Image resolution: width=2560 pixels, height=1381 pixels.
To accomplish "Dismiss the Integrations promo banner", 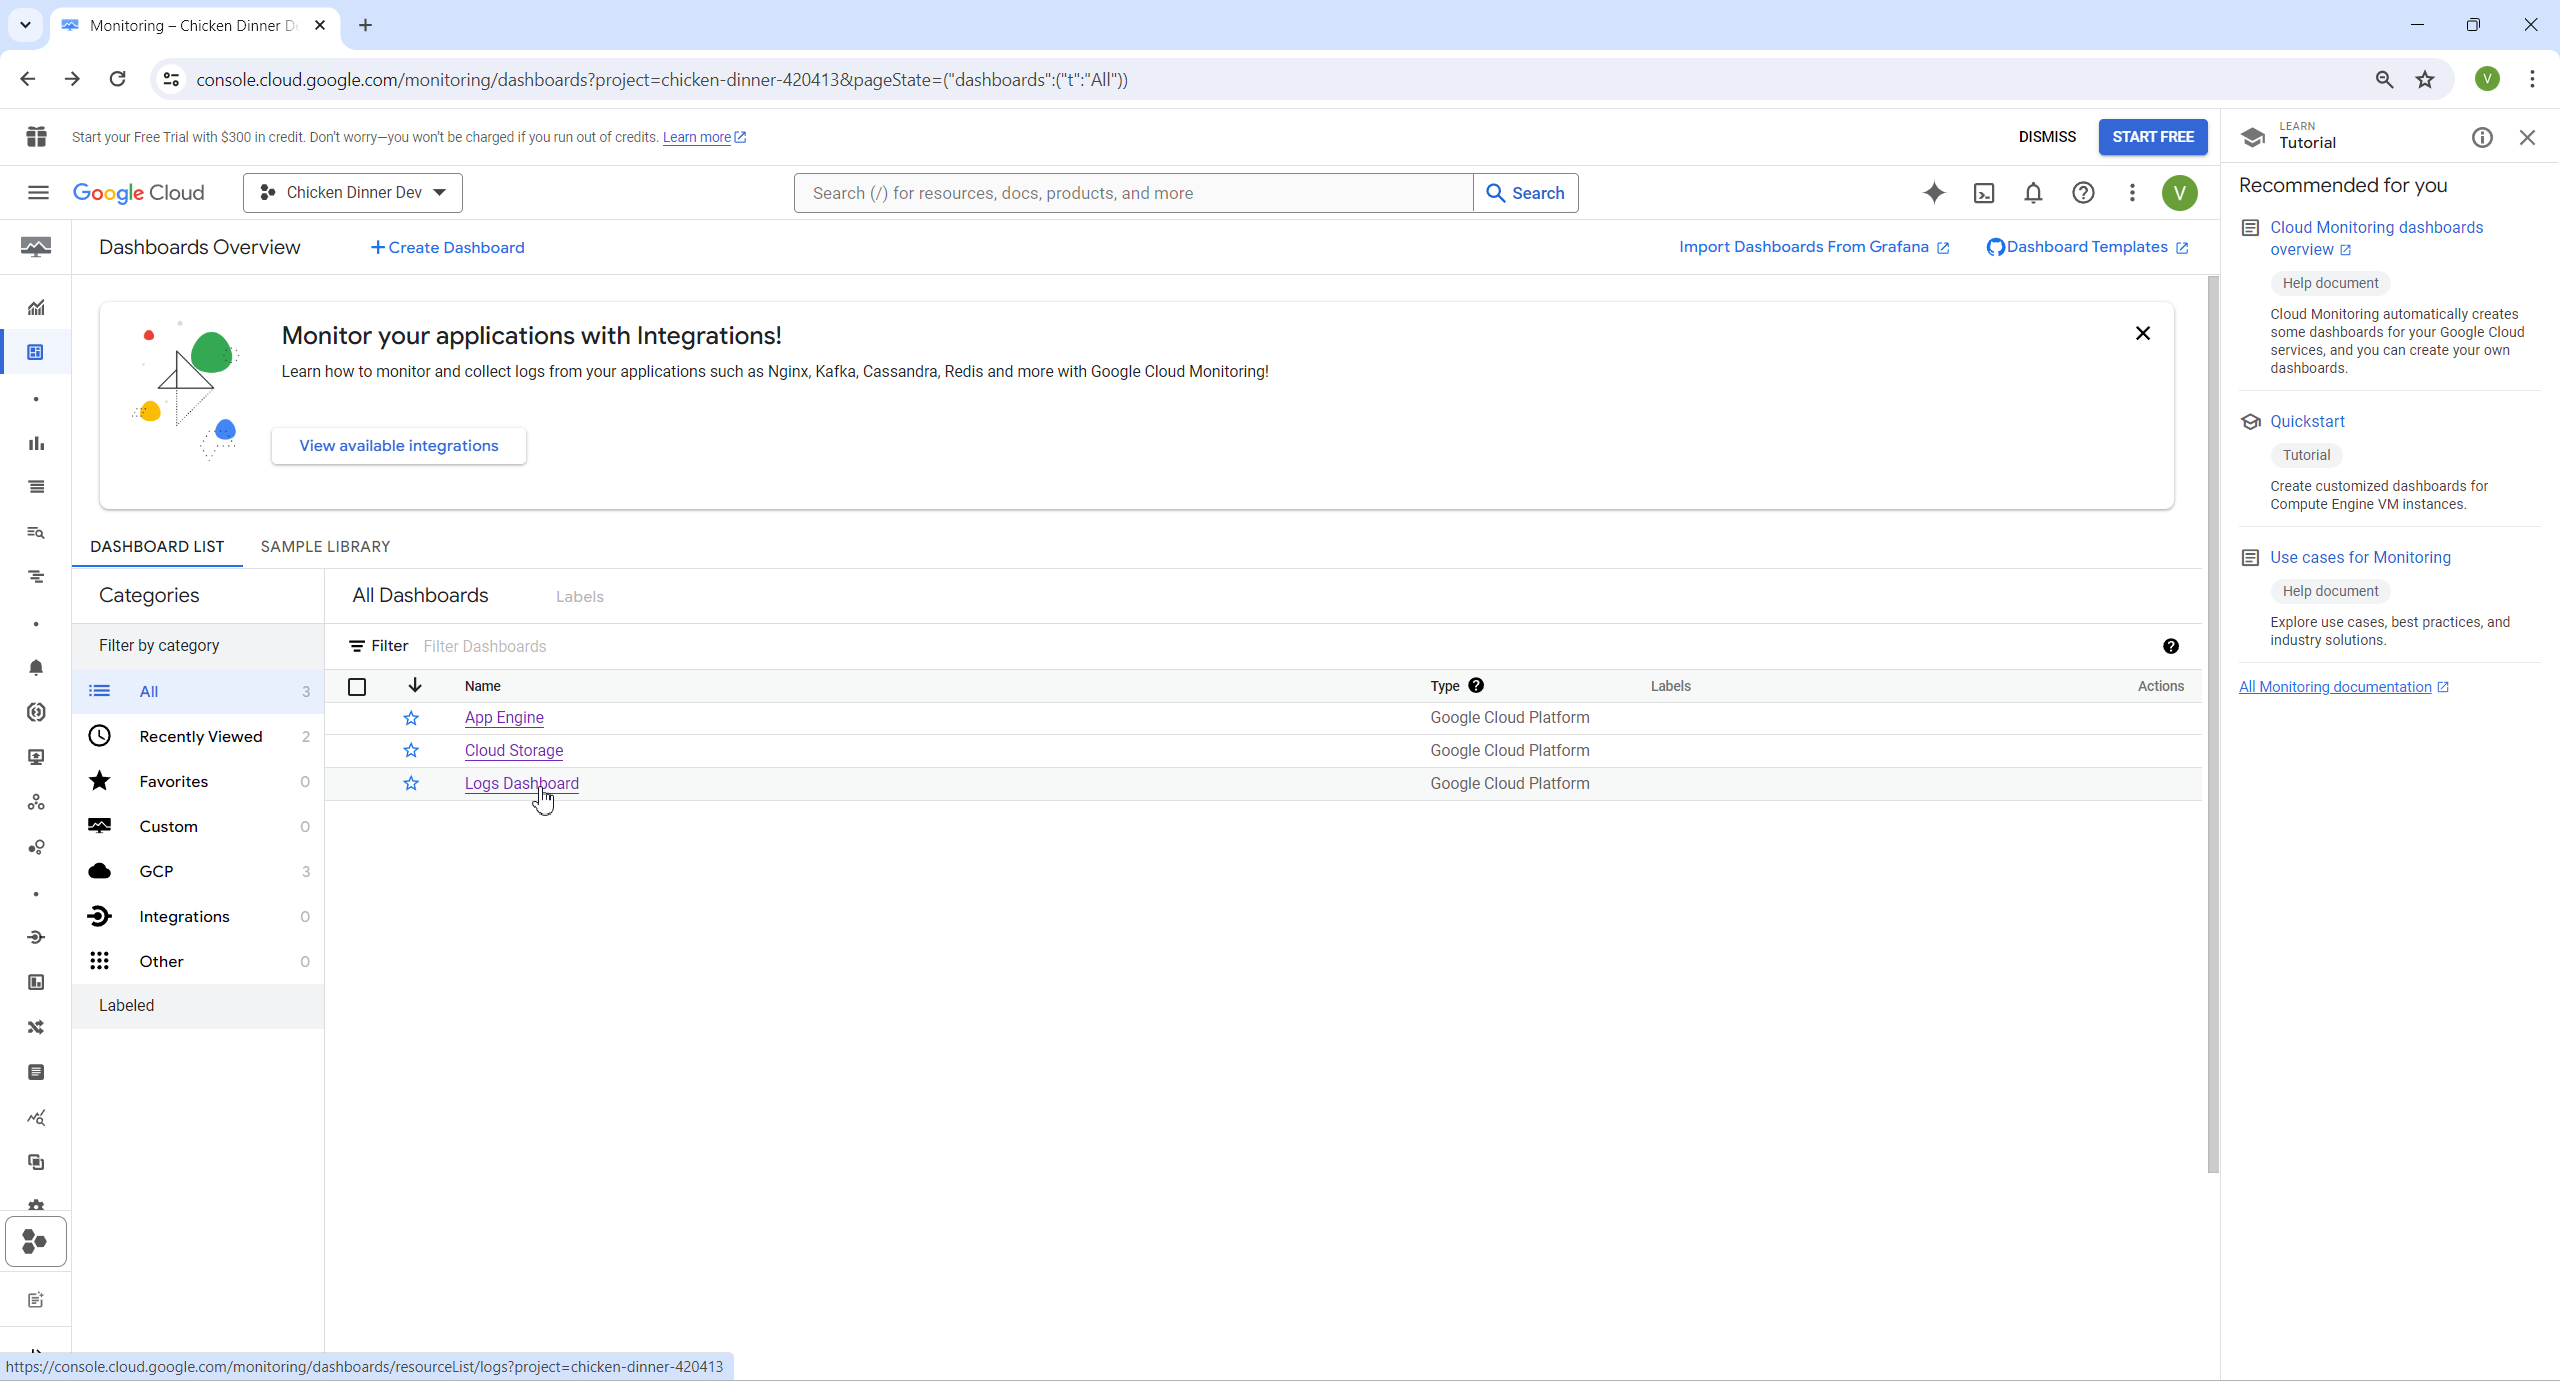I will pos(2142,334).
